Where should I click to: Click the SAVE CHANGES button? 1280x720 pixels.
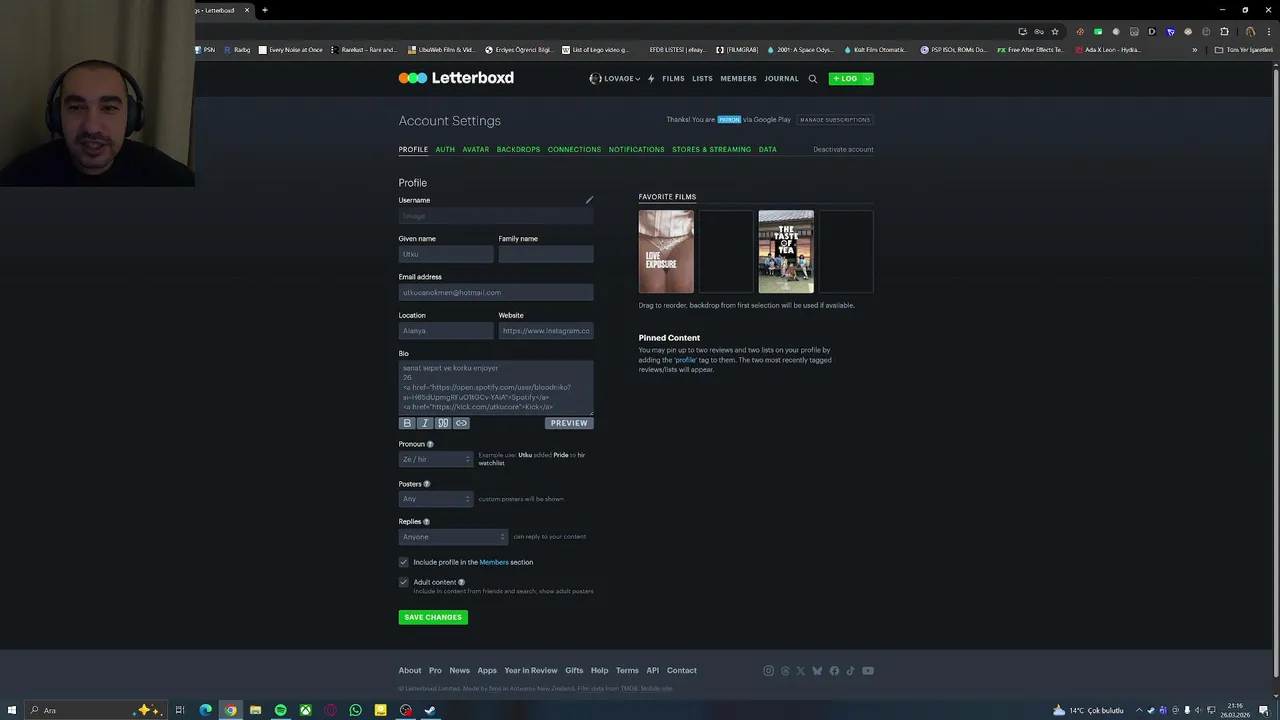(x=433, y=617)
